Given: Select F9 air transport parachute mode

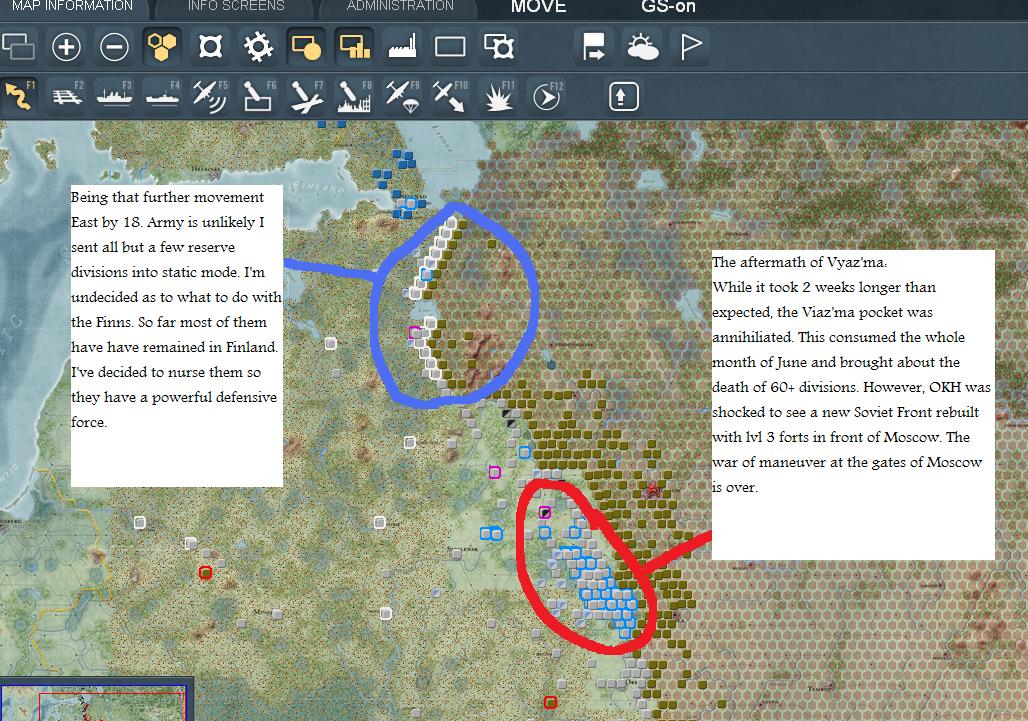Looking at the screenshot, I should pos(403,96).
